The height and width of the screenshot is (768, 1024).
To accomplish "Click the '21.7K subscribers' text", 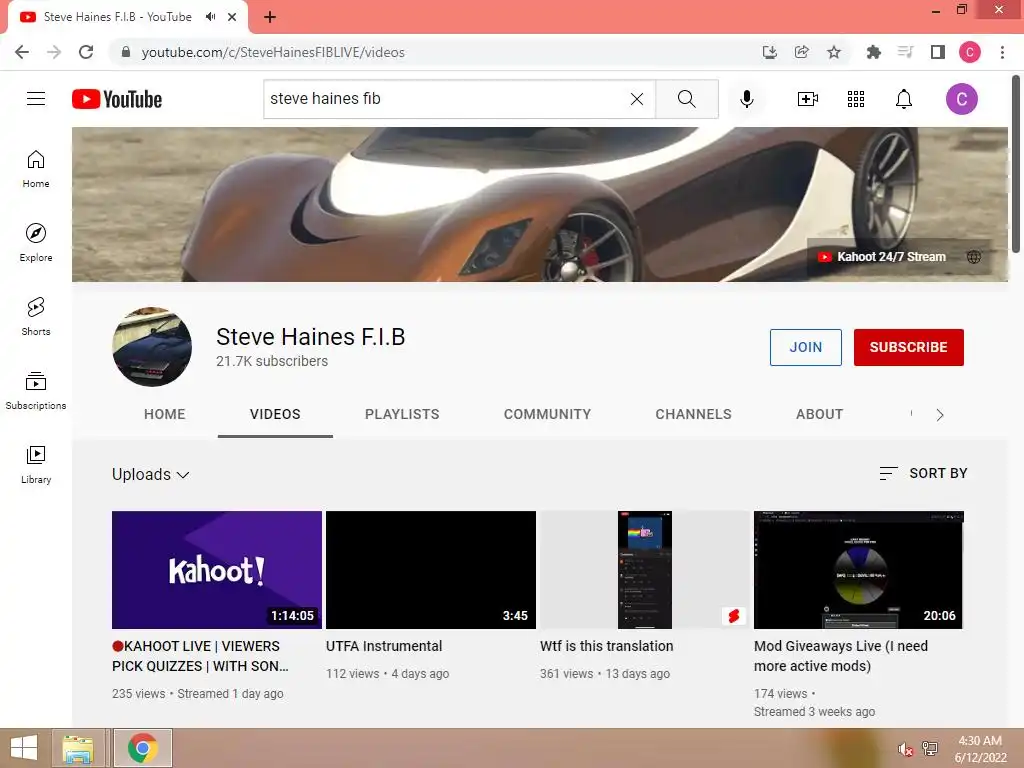I will point(272,361).
